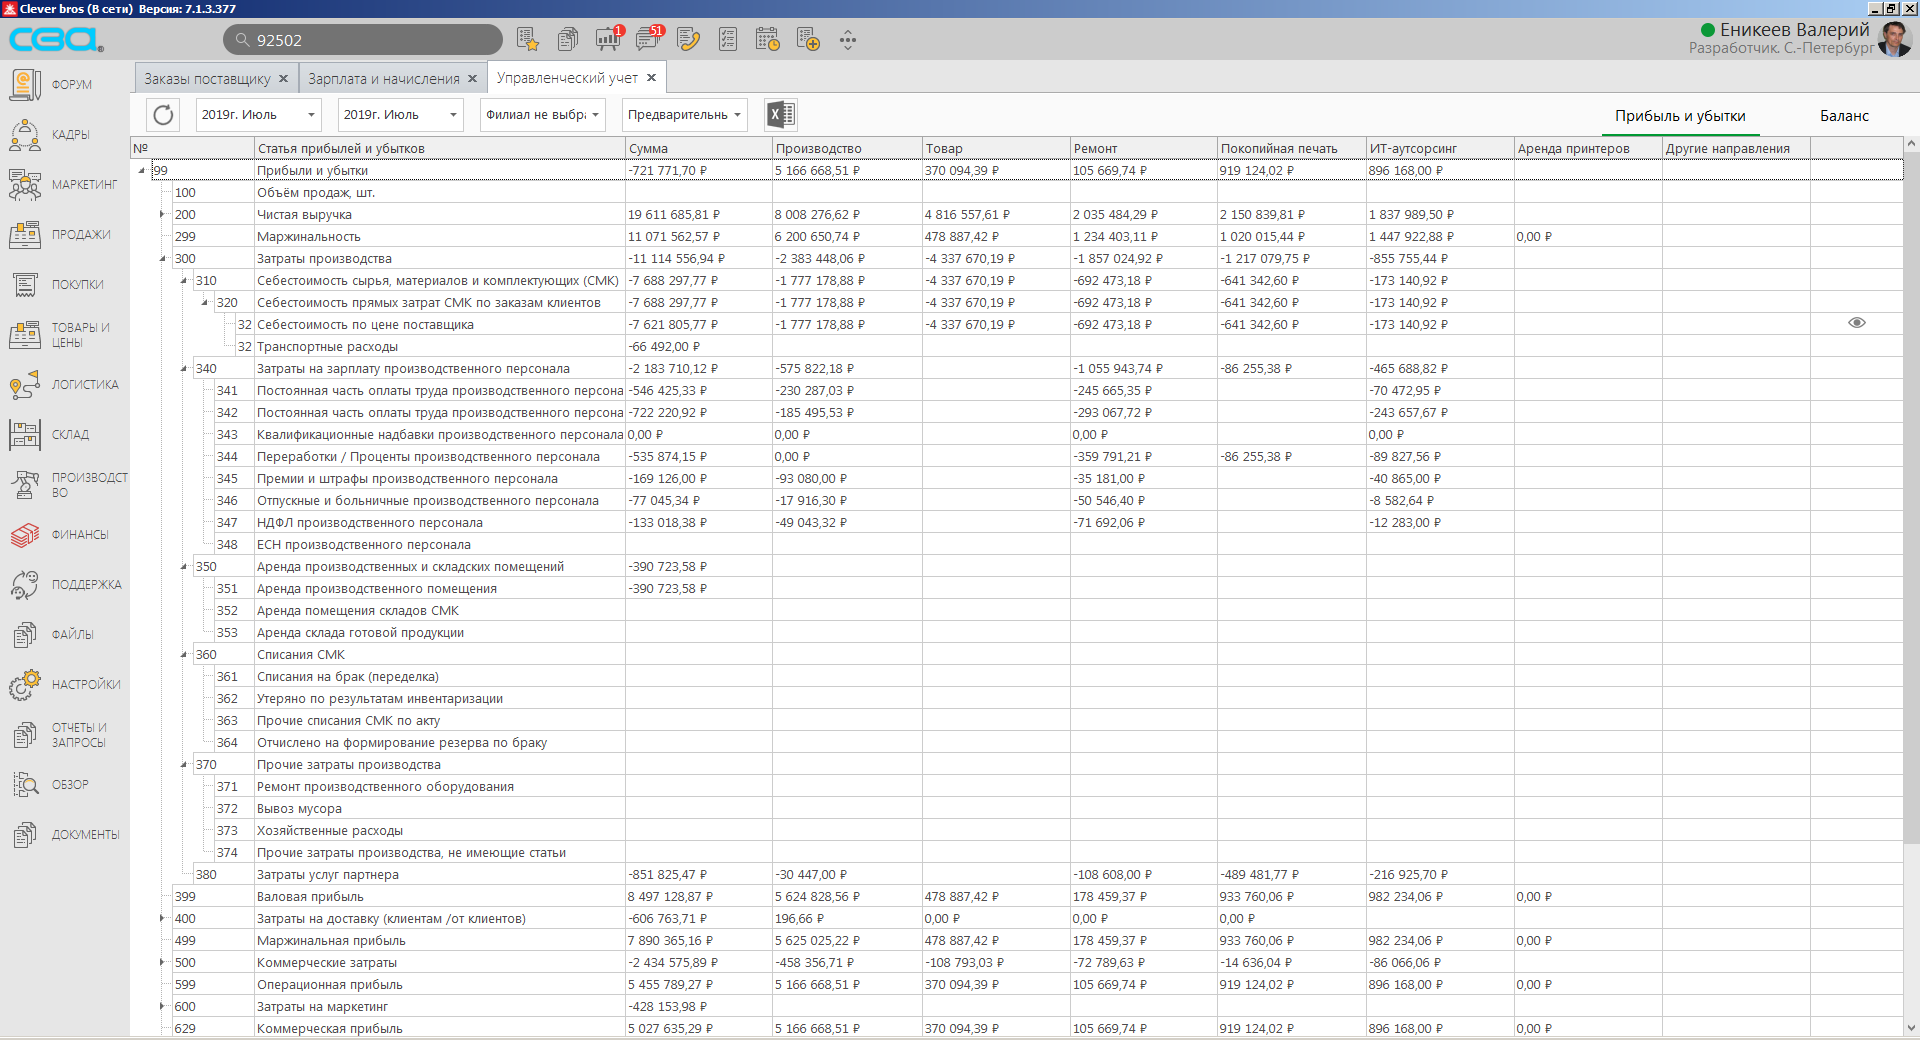Toggle the eye visibility icon in row 32

[1856, 323]
